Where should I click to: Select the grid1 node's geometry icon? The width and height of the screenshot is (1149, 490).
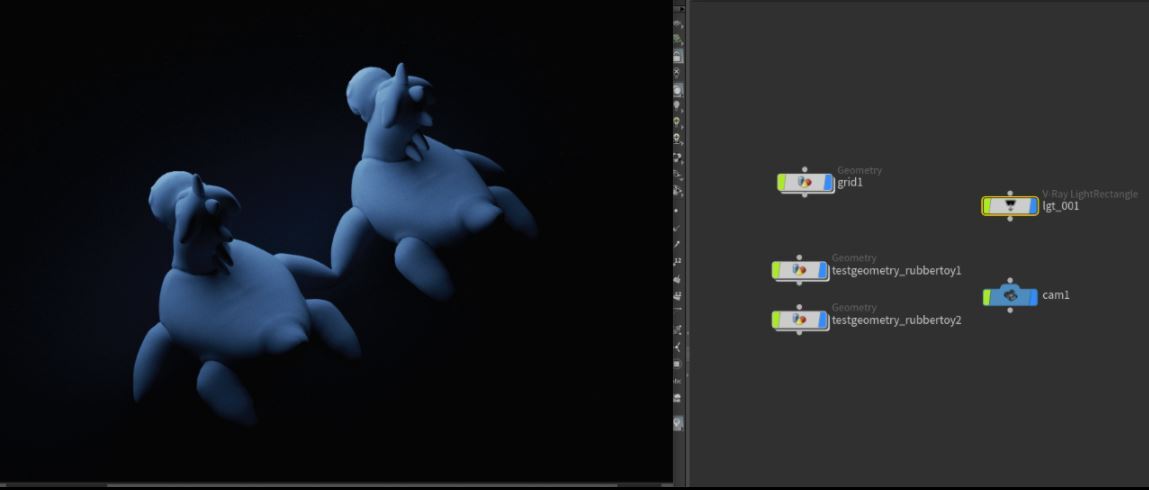[x=805, y=182]
